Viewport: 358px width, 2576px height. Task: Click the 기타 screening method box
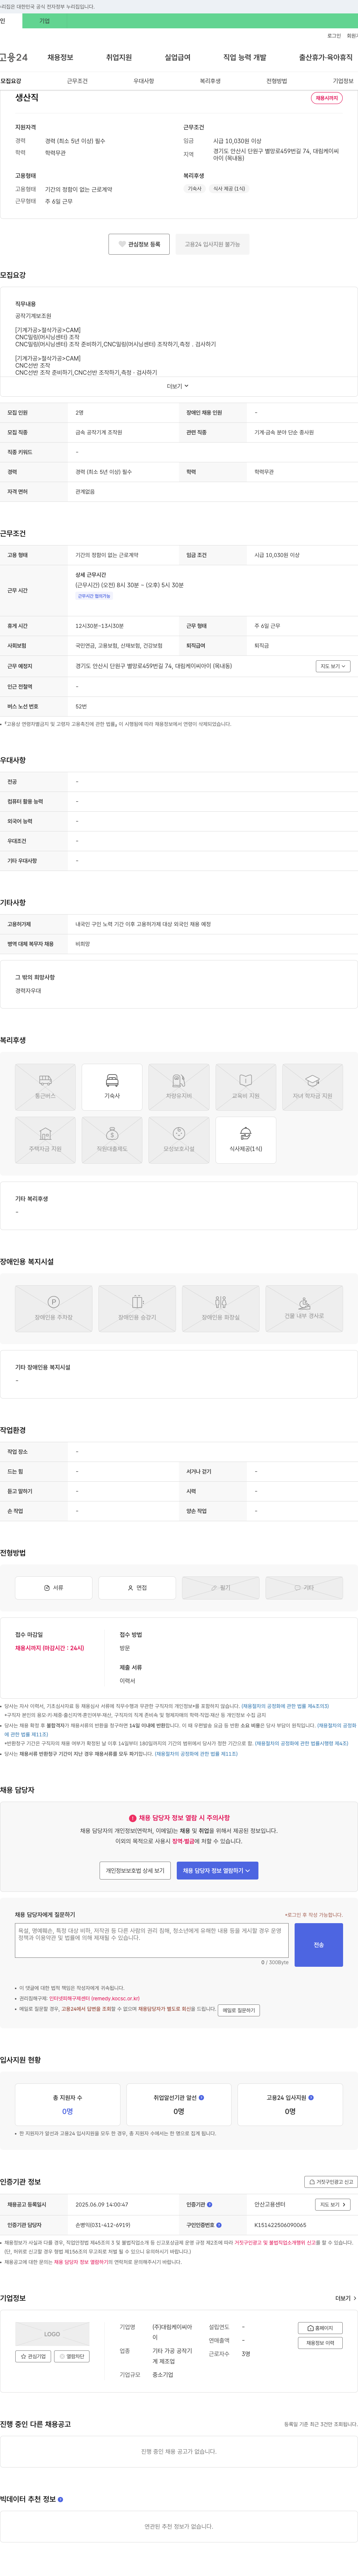click(304, 1588)
